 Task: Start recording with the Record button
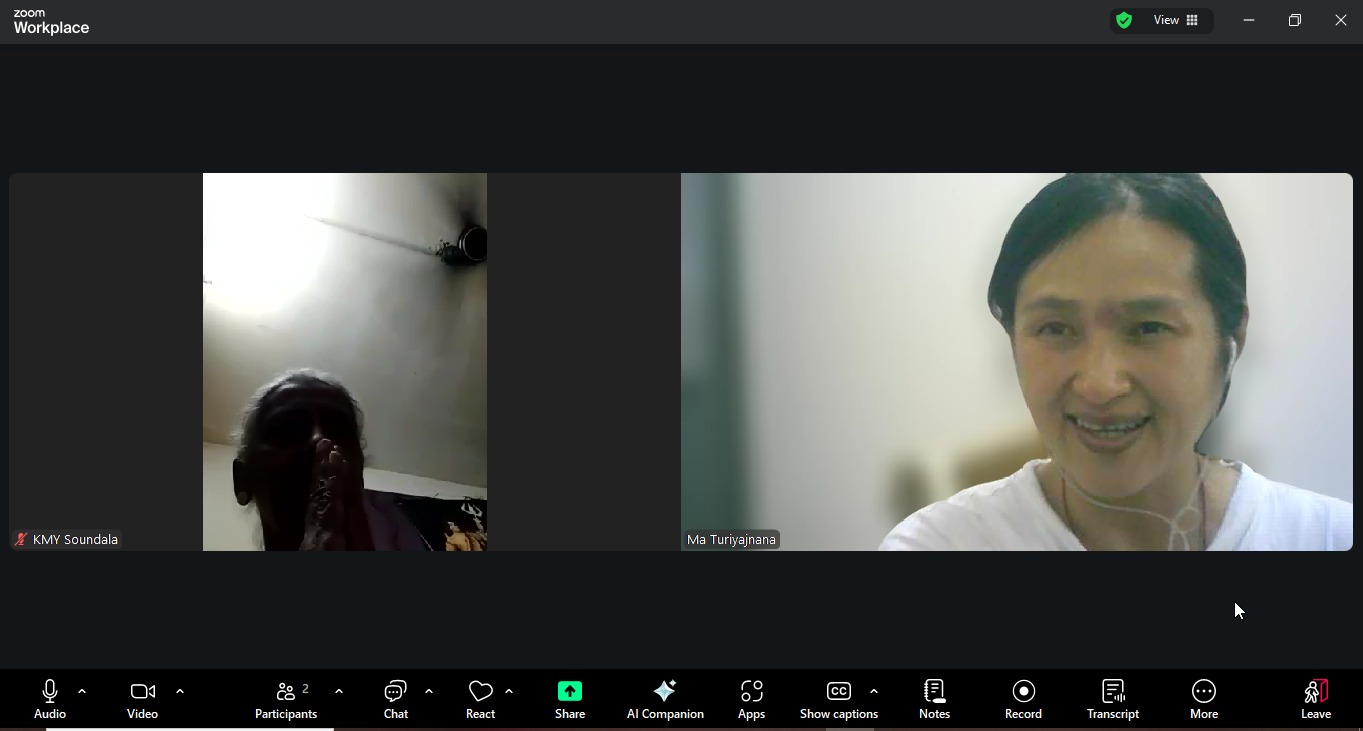pyautogui.click(x=1023, y=699)
